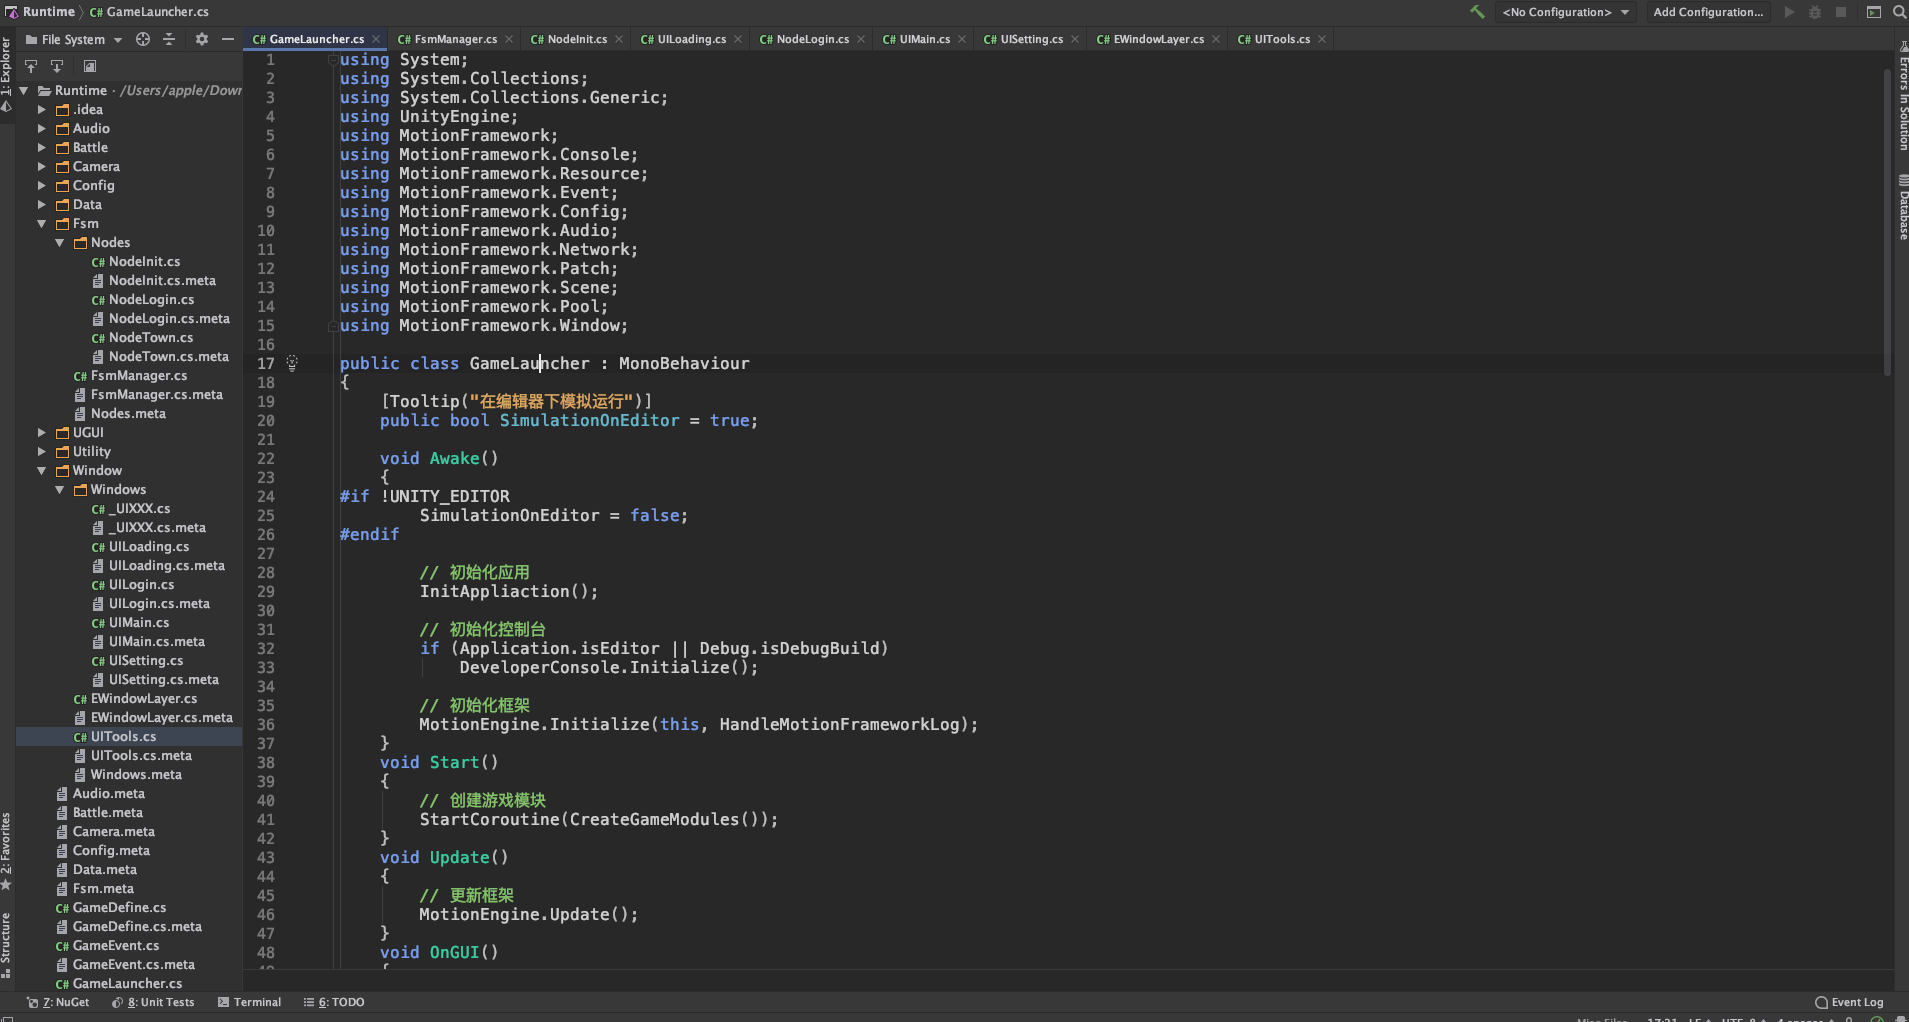Build the solution with the hammer icon
This screenshot has width=1909, height=1022.
(1477, 11)
